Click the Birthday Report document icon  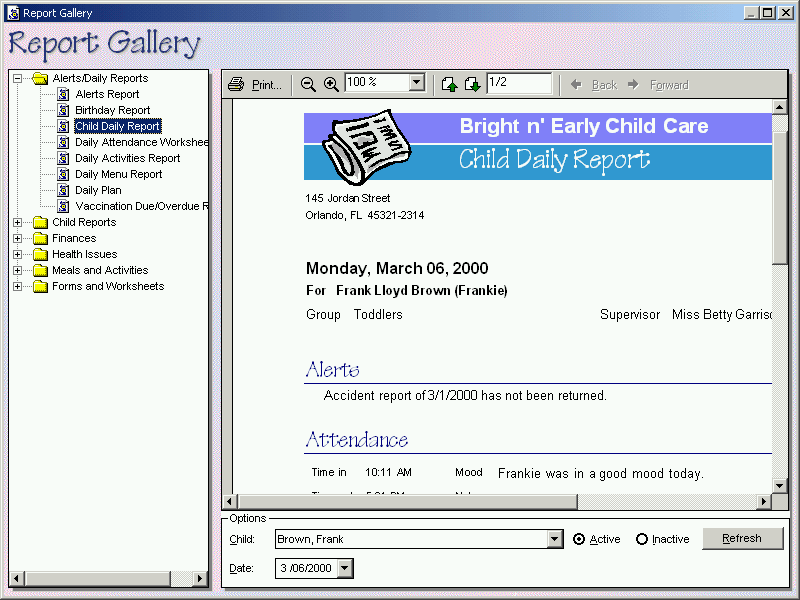point(63,110)
